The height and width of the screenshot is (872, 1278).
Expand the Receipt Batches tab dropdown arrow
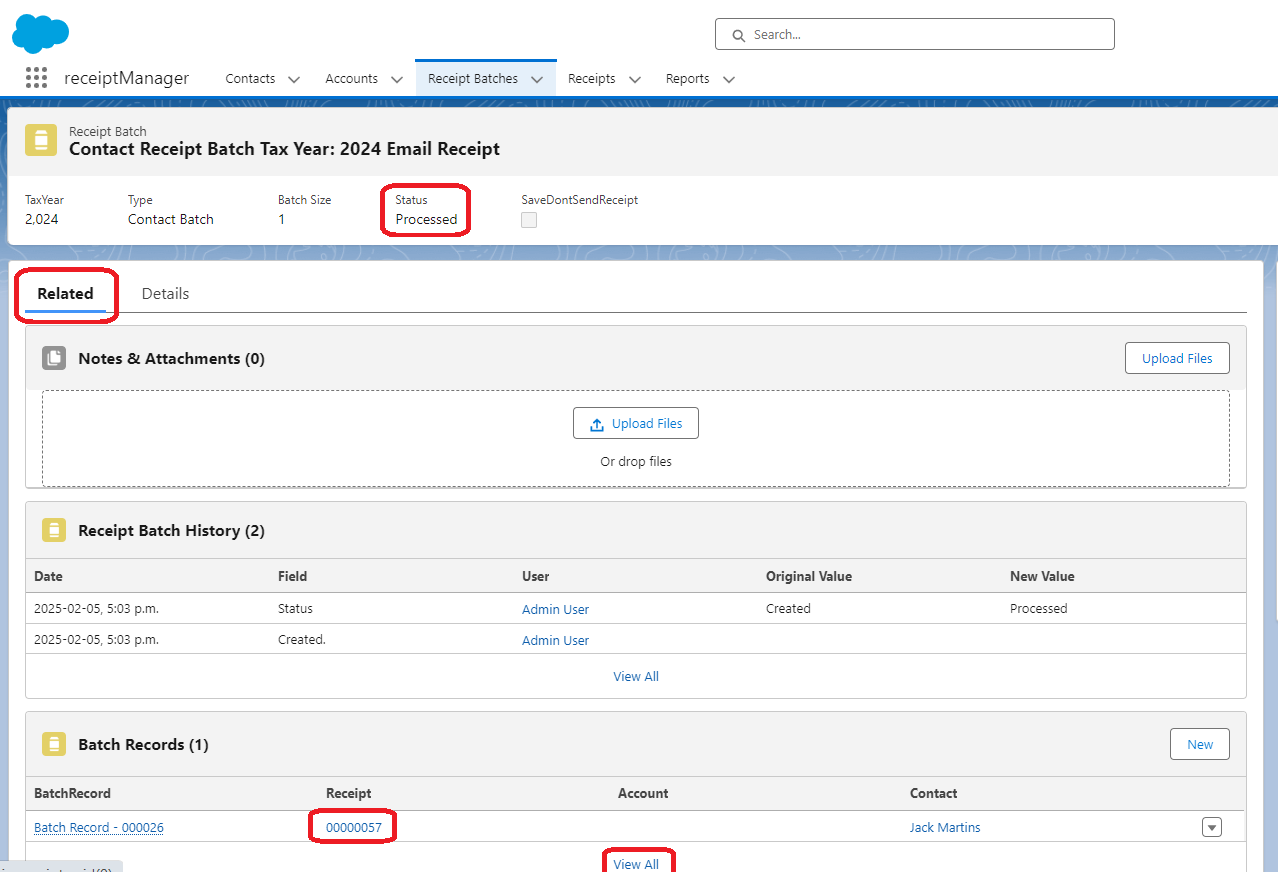click(x=537, y=79)
